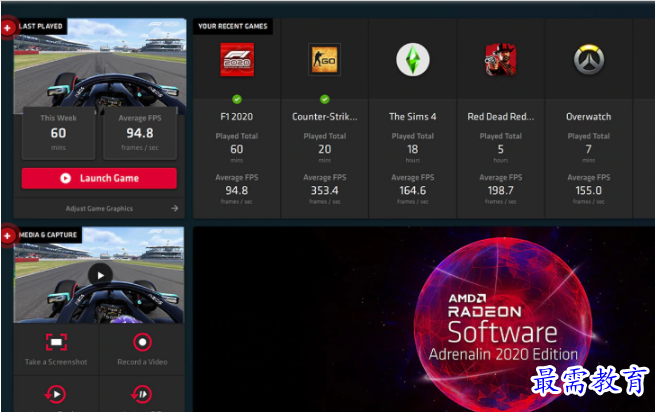Open the Counter-Strike GO game icon

click(x=325, y=60)
